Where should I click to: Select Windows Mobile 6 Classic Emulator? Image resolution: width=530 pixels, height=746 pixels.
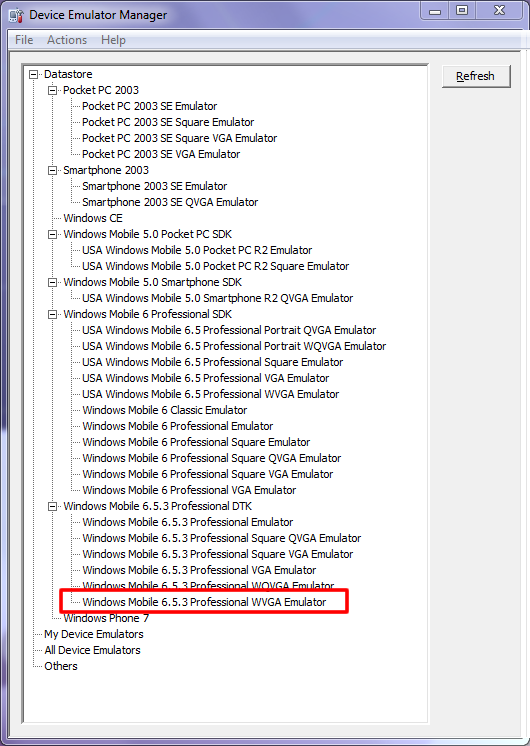pyautogui.click(x=165, y=410)
